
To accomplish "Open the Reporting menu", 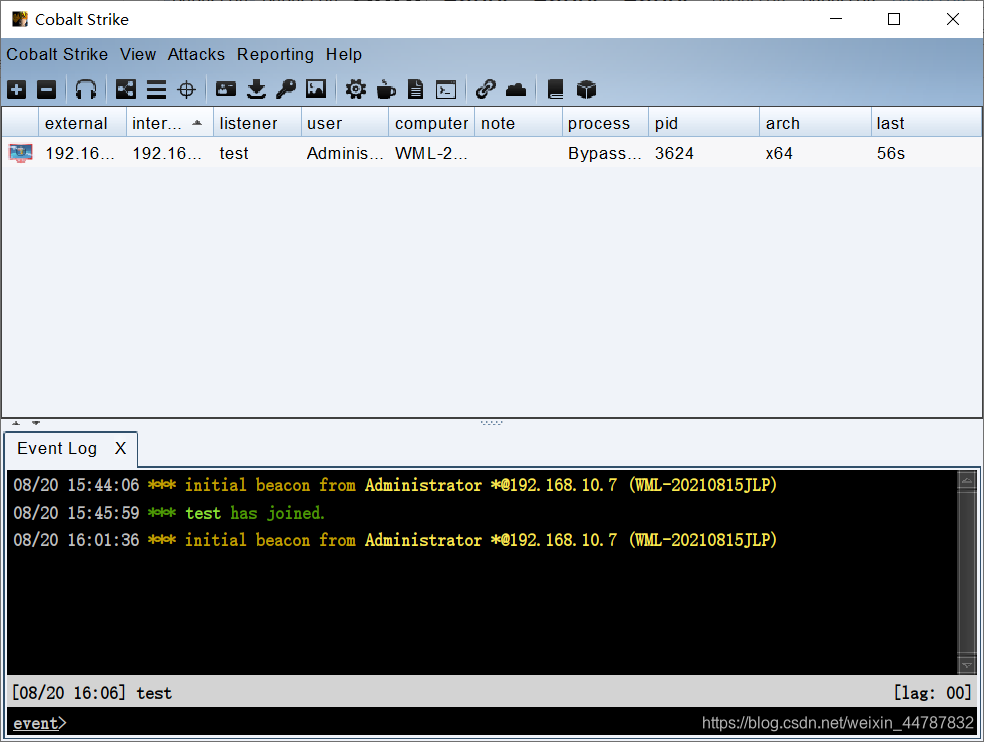I will (x=275, y=55).
